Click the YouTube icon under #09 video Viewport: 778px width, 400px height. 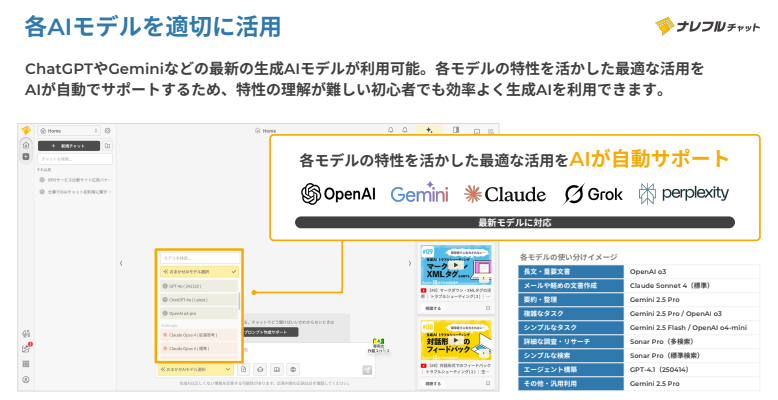tap(423, 290)
